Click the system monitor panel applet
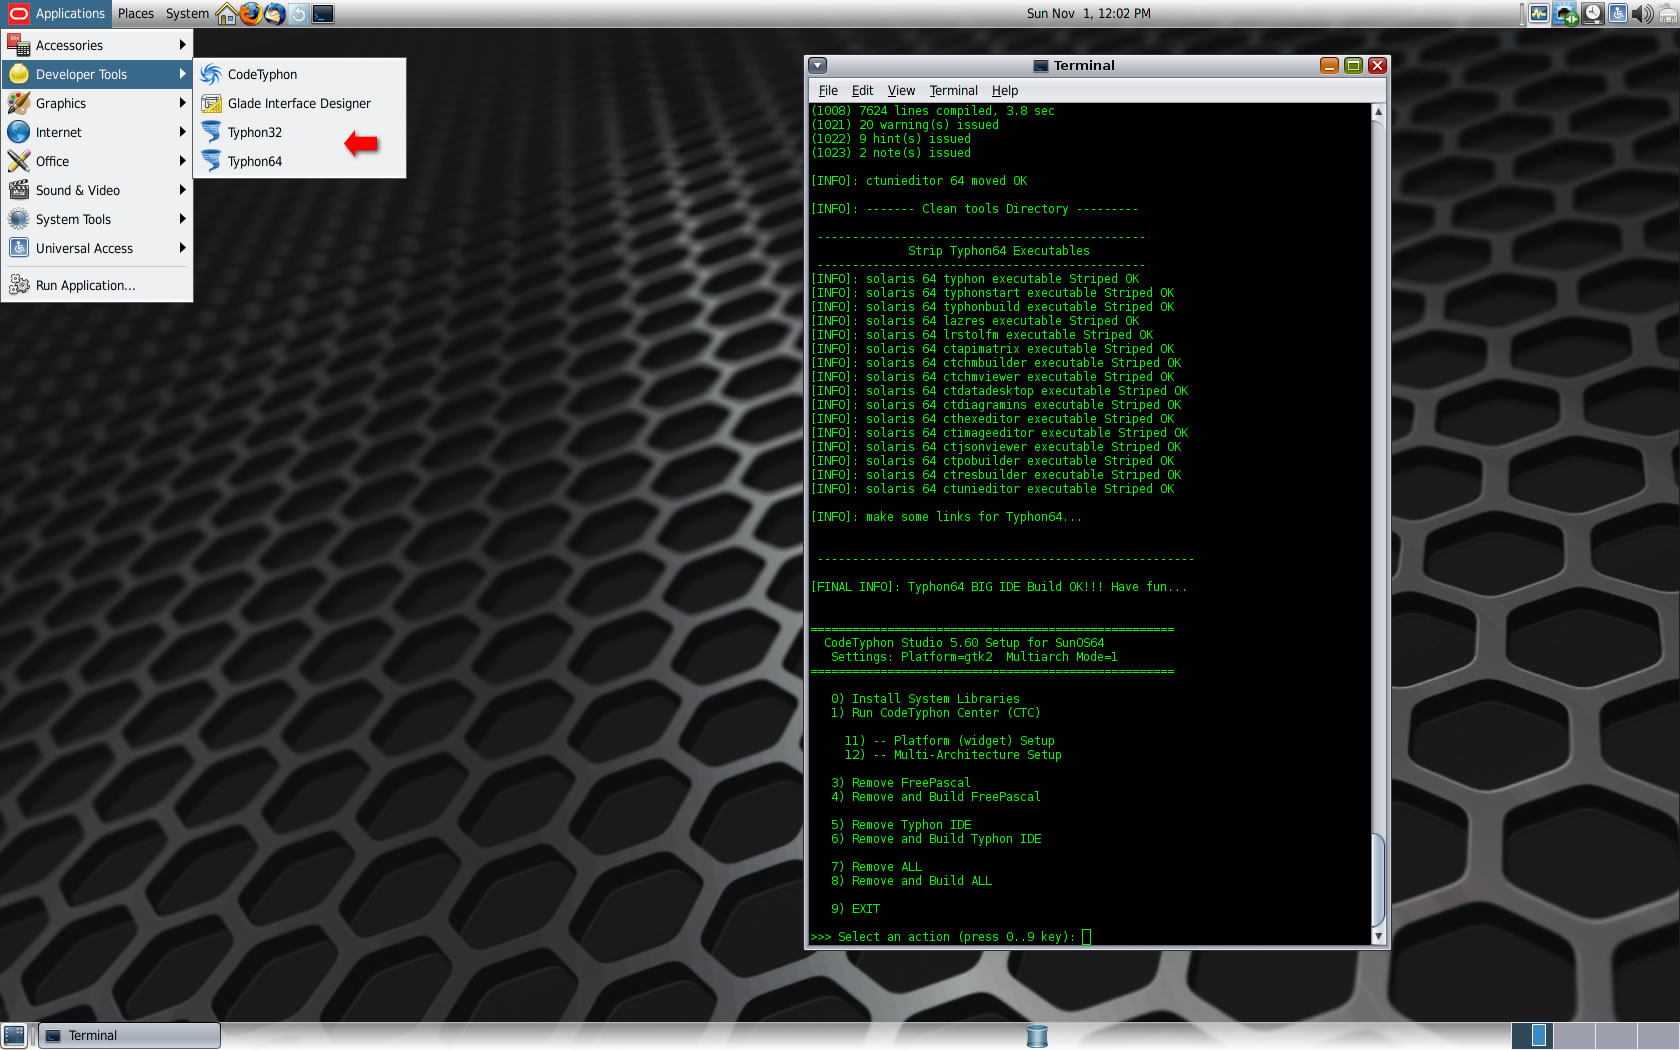1680x1050 pixels. point(1538,14)
